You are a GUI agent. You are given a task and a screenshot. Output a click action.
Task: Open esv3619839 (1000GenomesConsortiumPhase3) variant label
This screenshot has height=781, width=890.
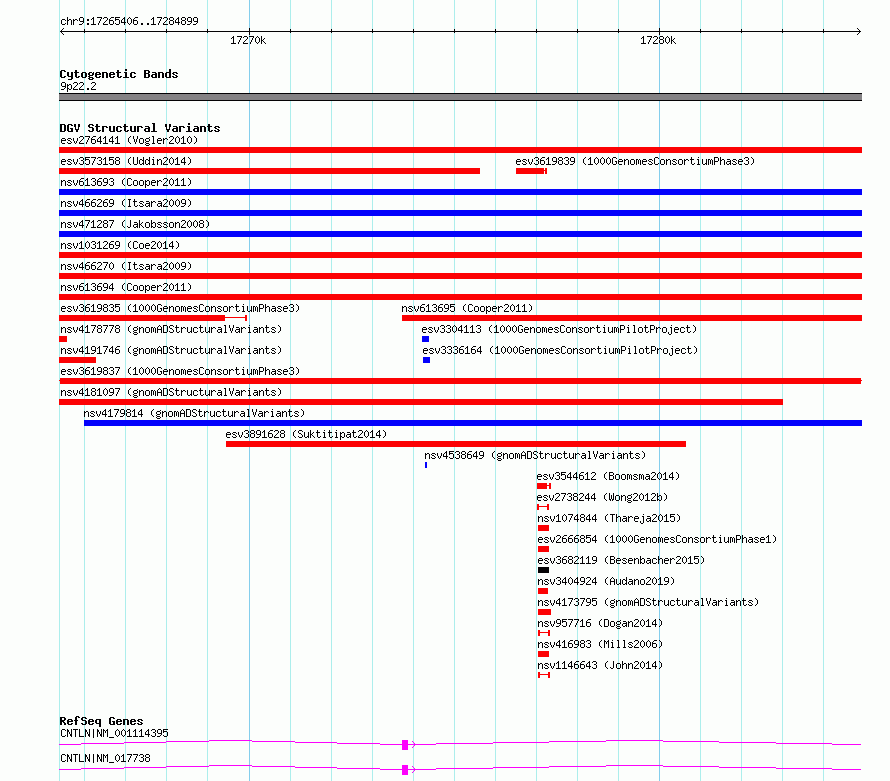pyautogui.click(x=635, y=161)
